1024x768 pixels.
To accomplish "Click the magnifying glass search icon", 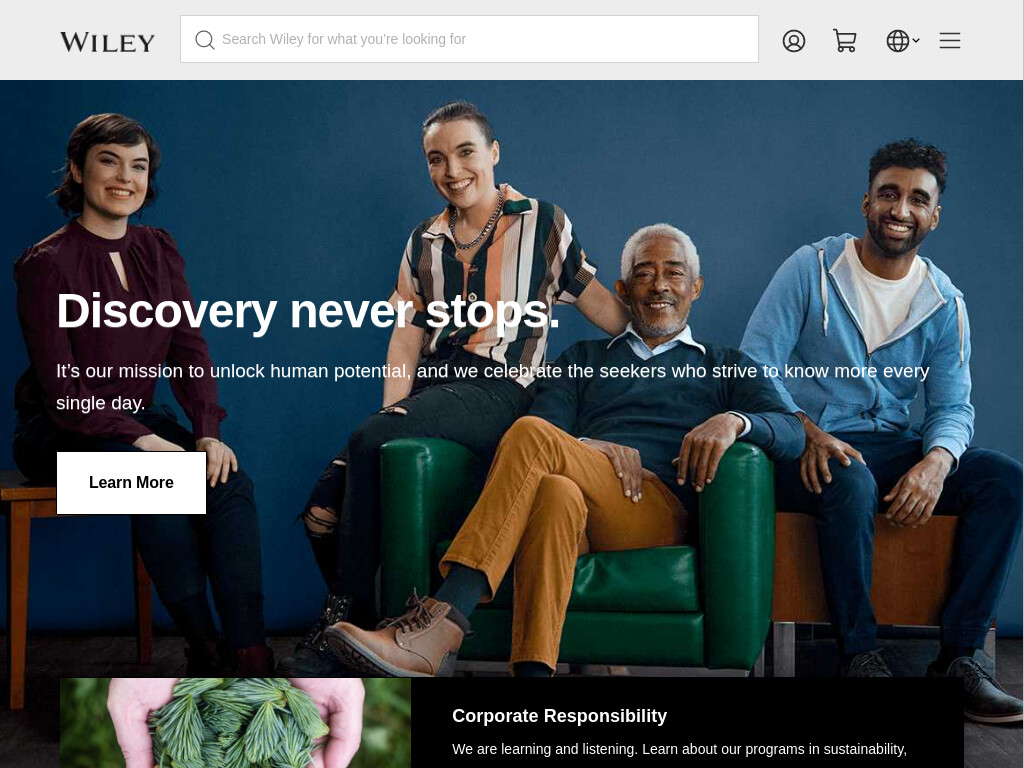I will tap(204, 40).
